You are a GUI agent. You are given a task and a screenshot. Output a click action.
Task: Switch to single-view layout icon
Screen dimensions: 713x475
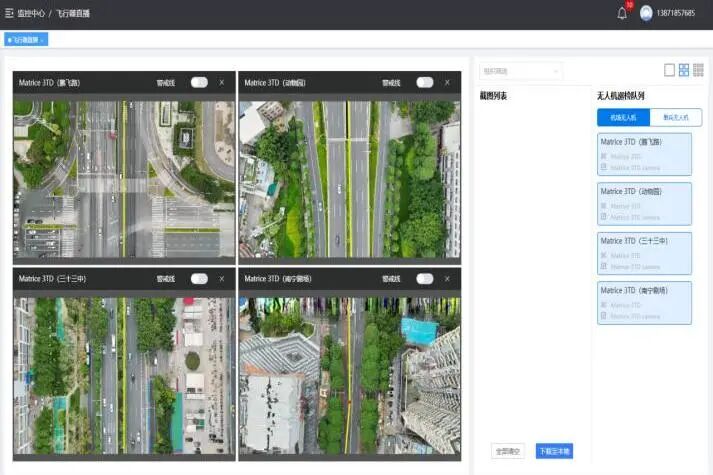(x=670, y=70)
